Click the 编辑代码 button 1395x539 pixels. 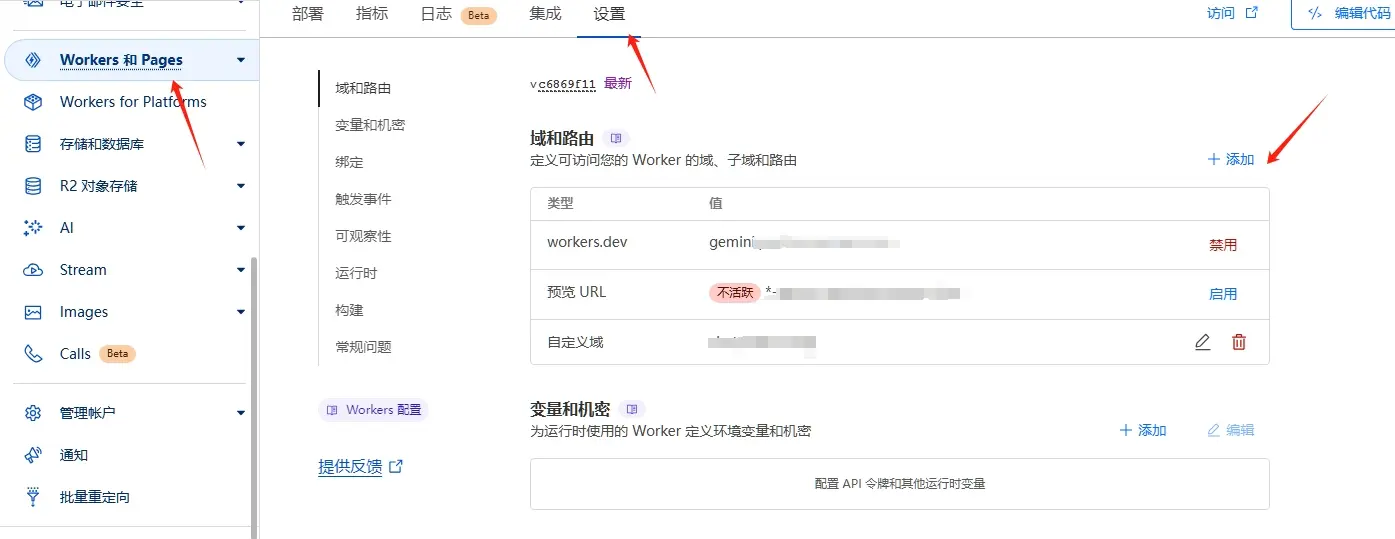click(x=1343, y=13)
